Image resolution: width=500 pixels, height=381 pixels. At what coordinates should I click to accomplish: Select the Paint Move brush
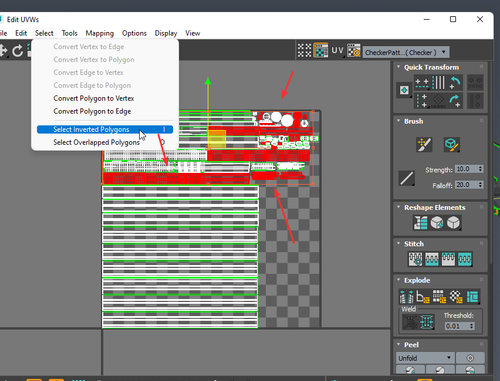click(424, 144)
